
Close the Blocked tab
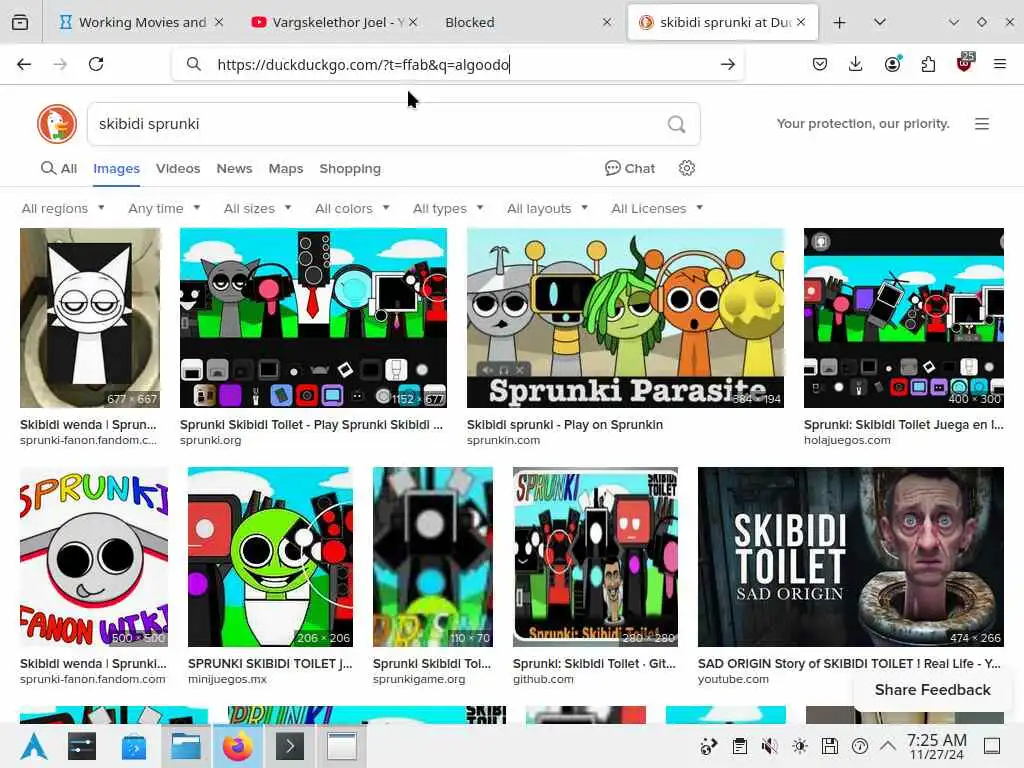607,22
